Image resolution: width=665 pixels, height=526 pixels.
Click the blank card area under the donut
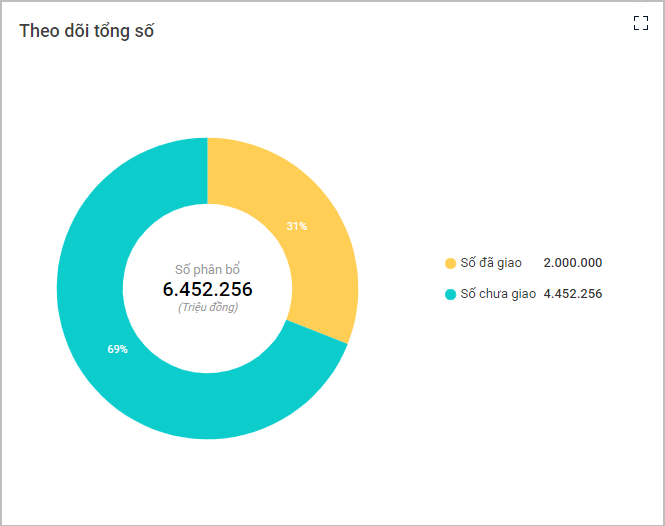click(x=207, y=480)
